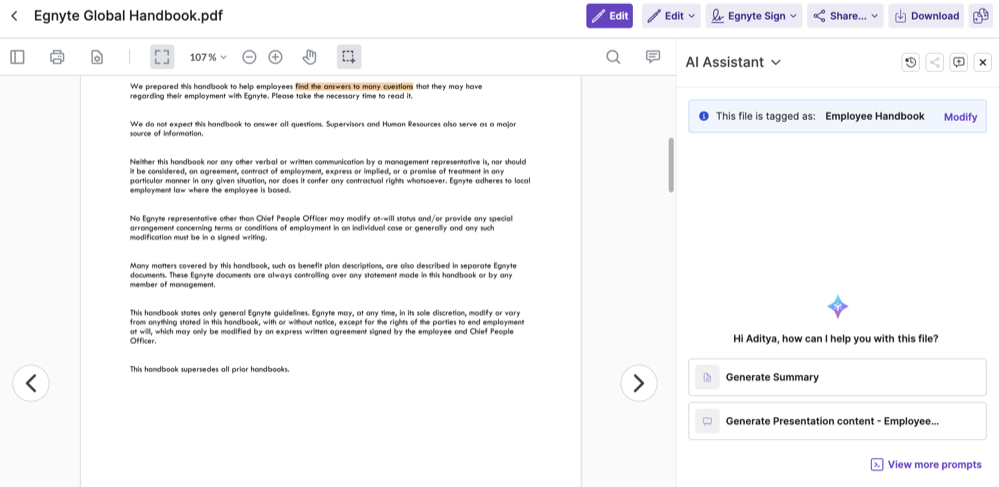Open the document search magnifier
The height and width of the screenshot is (487, 999).
613,57
